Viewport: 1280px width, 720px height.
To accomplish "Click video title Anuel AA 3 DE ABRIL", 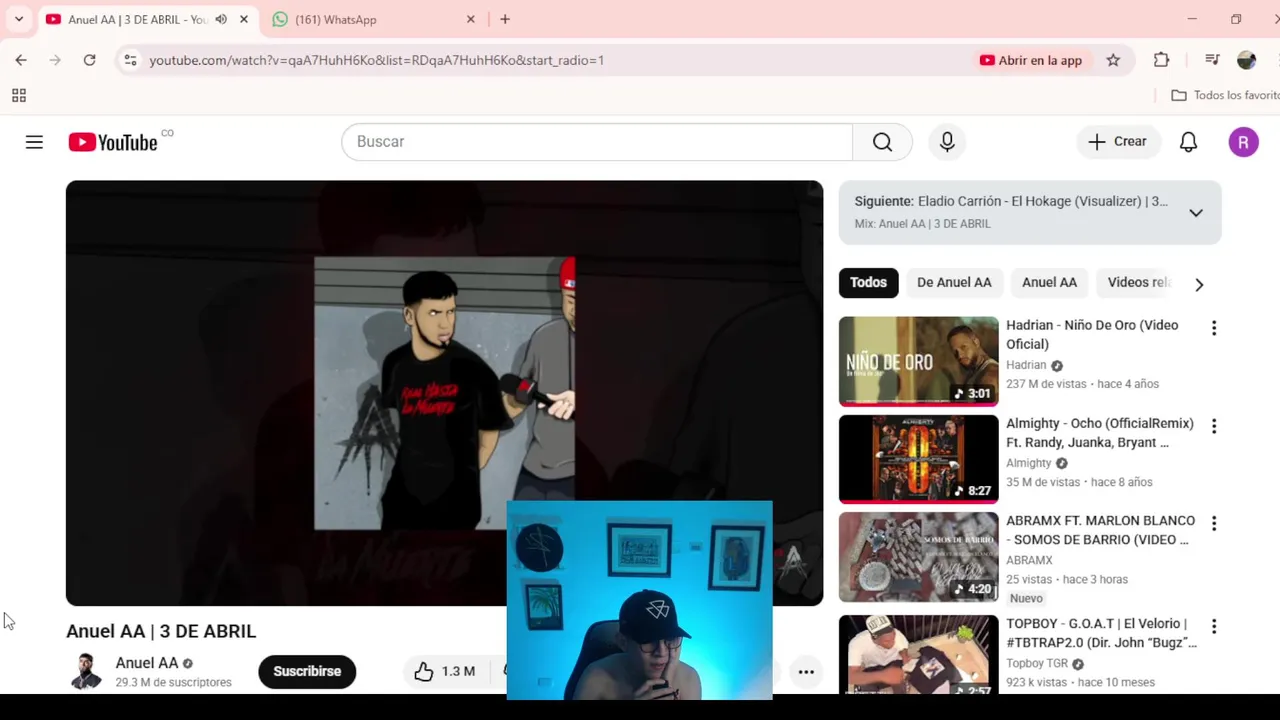I will coord(161,631).
